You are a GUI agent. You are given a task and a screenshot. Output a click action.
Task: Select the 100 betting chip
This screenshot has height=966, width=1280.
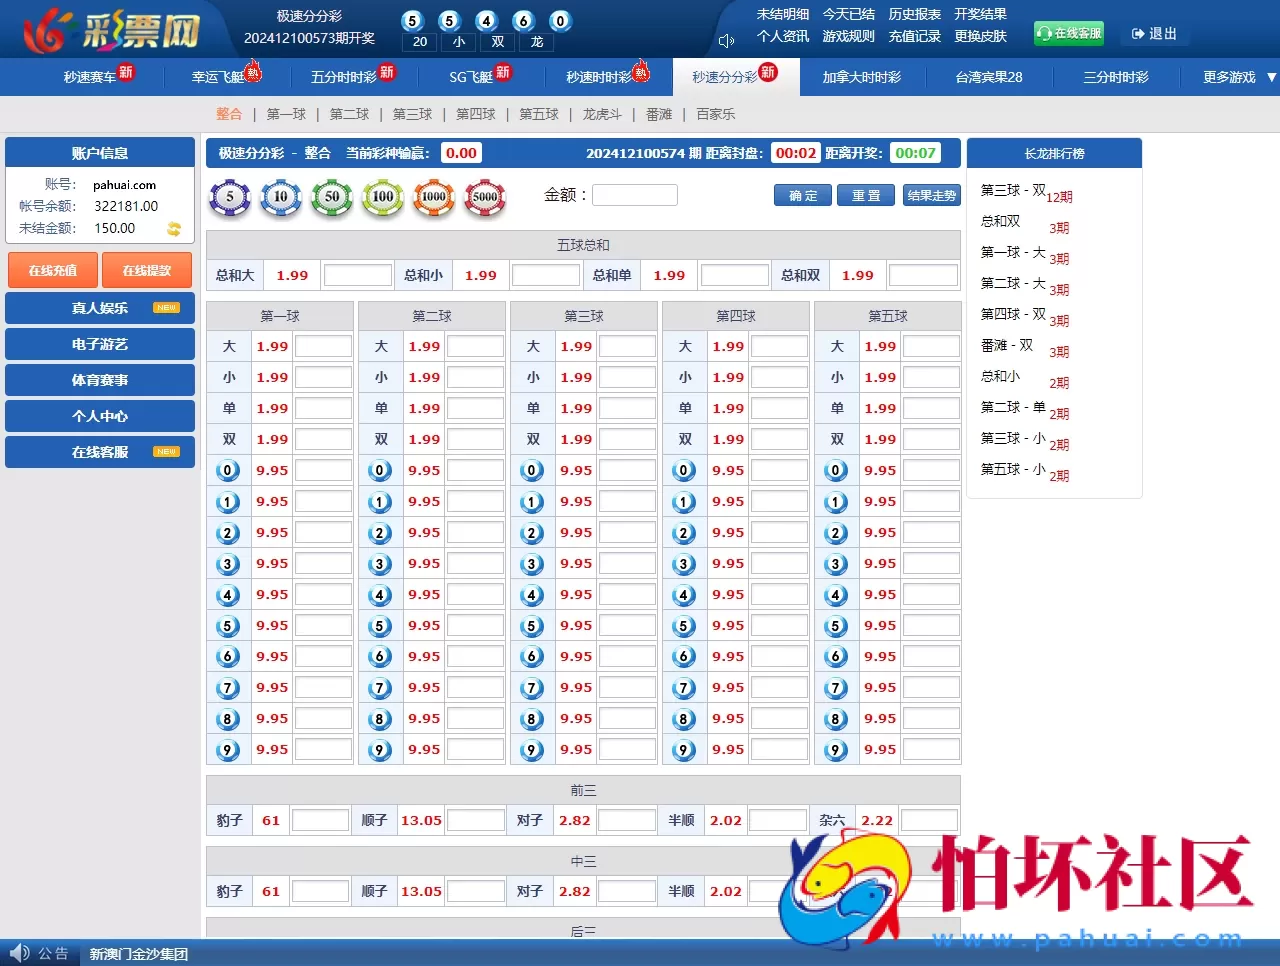[382, 199]
